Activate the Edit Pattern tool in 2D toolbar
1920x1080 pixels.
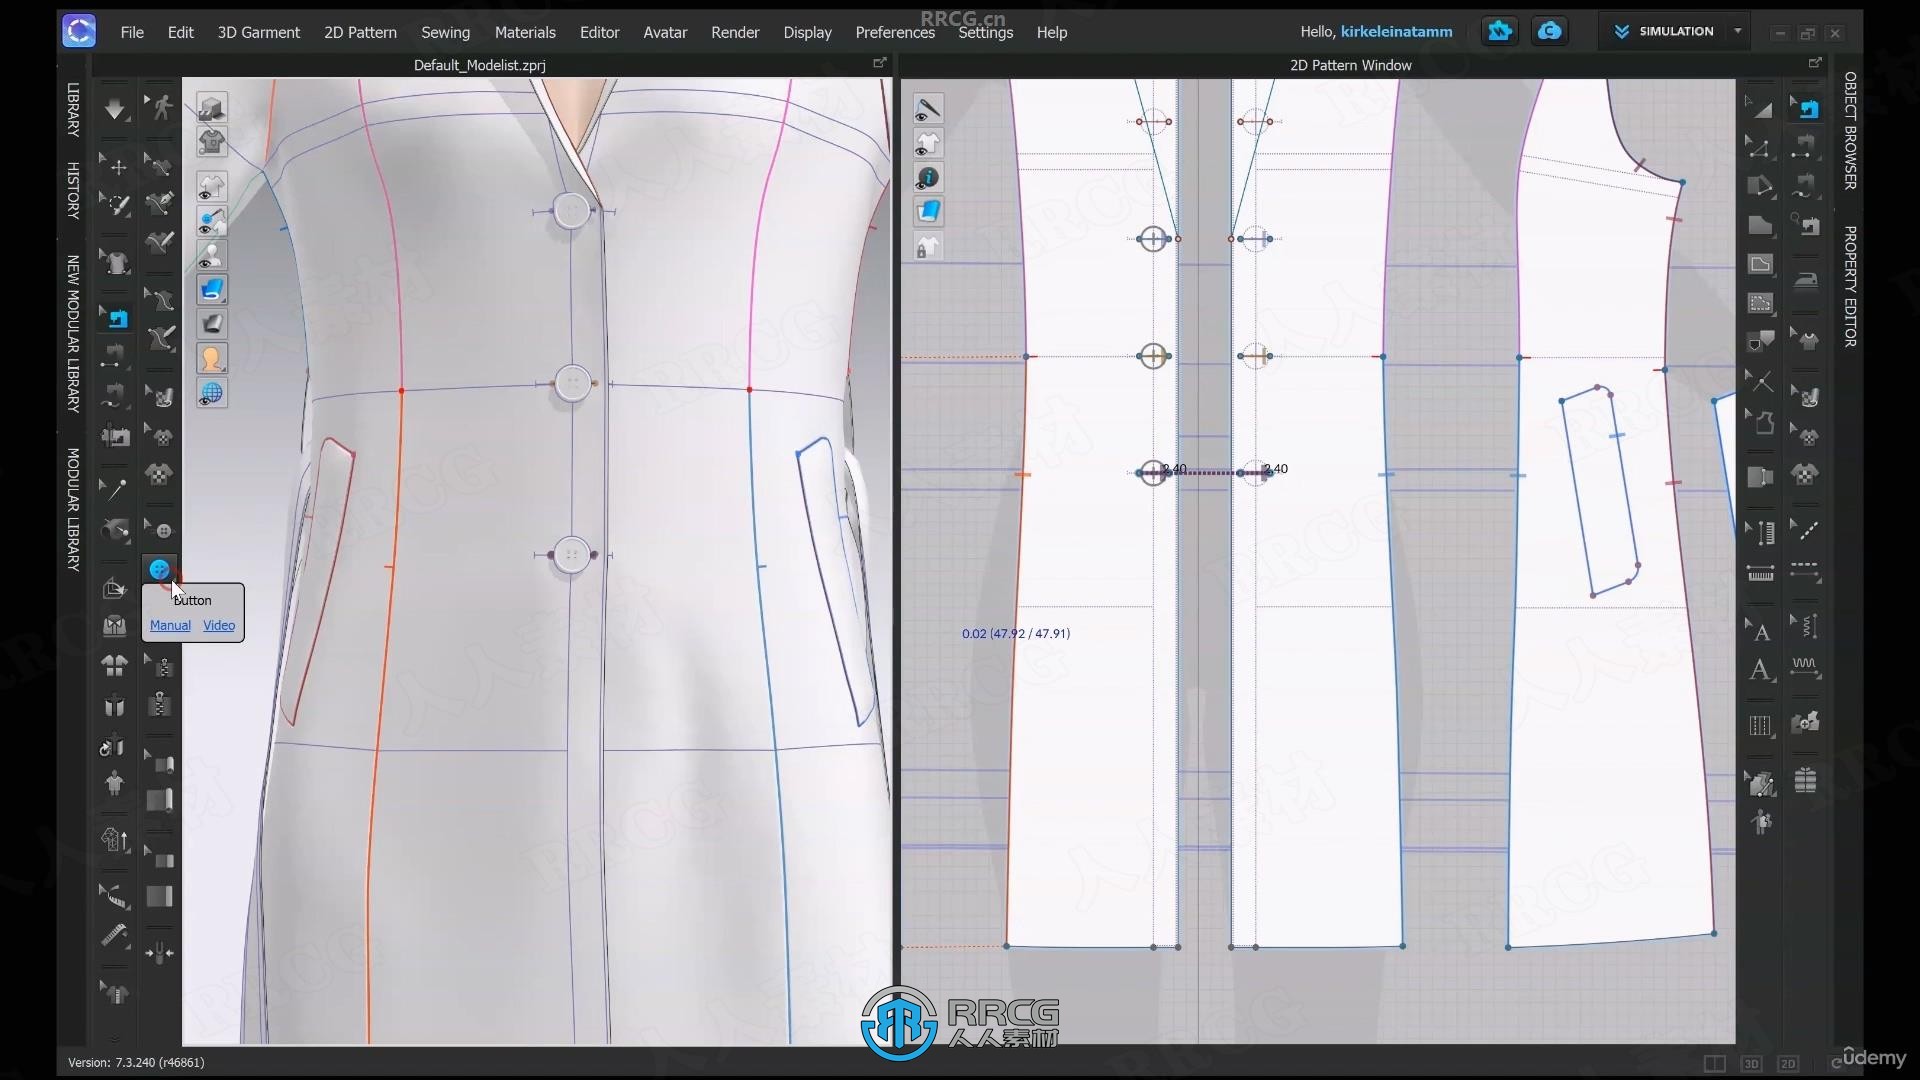1760,147
